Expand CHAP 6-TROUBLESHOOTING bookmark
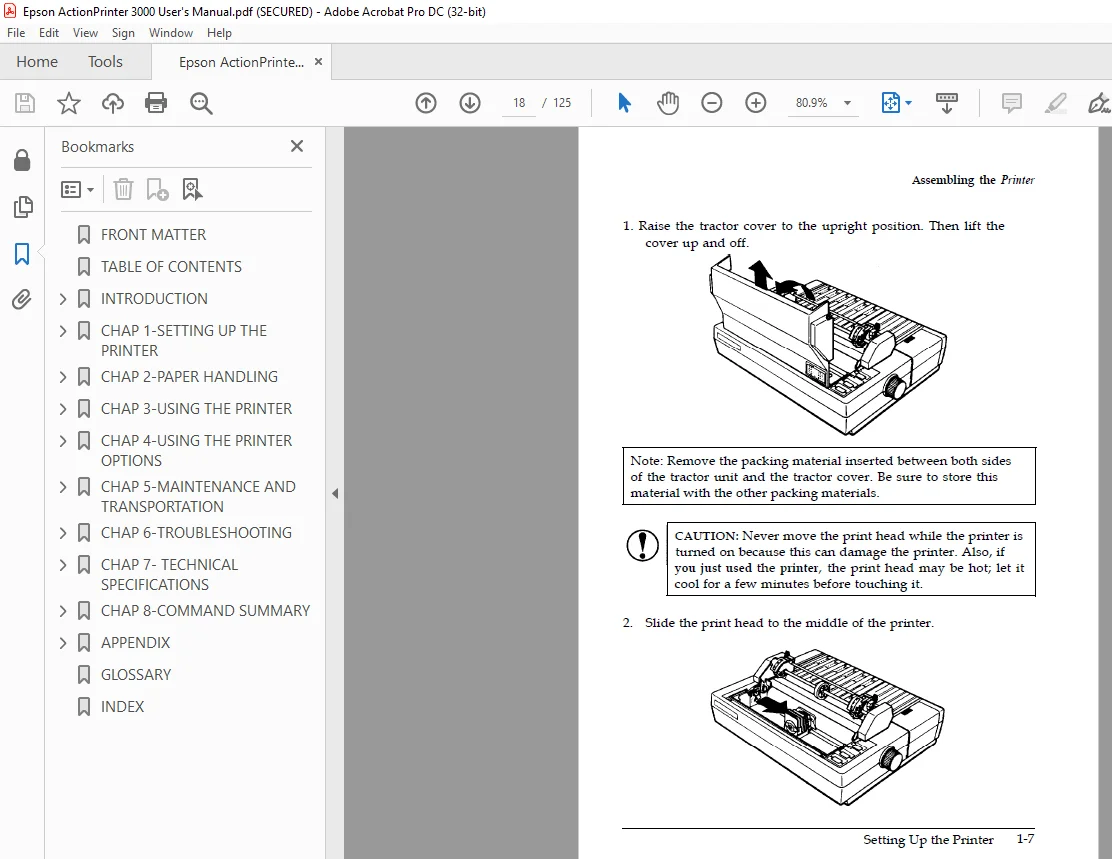1112x859 pixels. [62, 533]
